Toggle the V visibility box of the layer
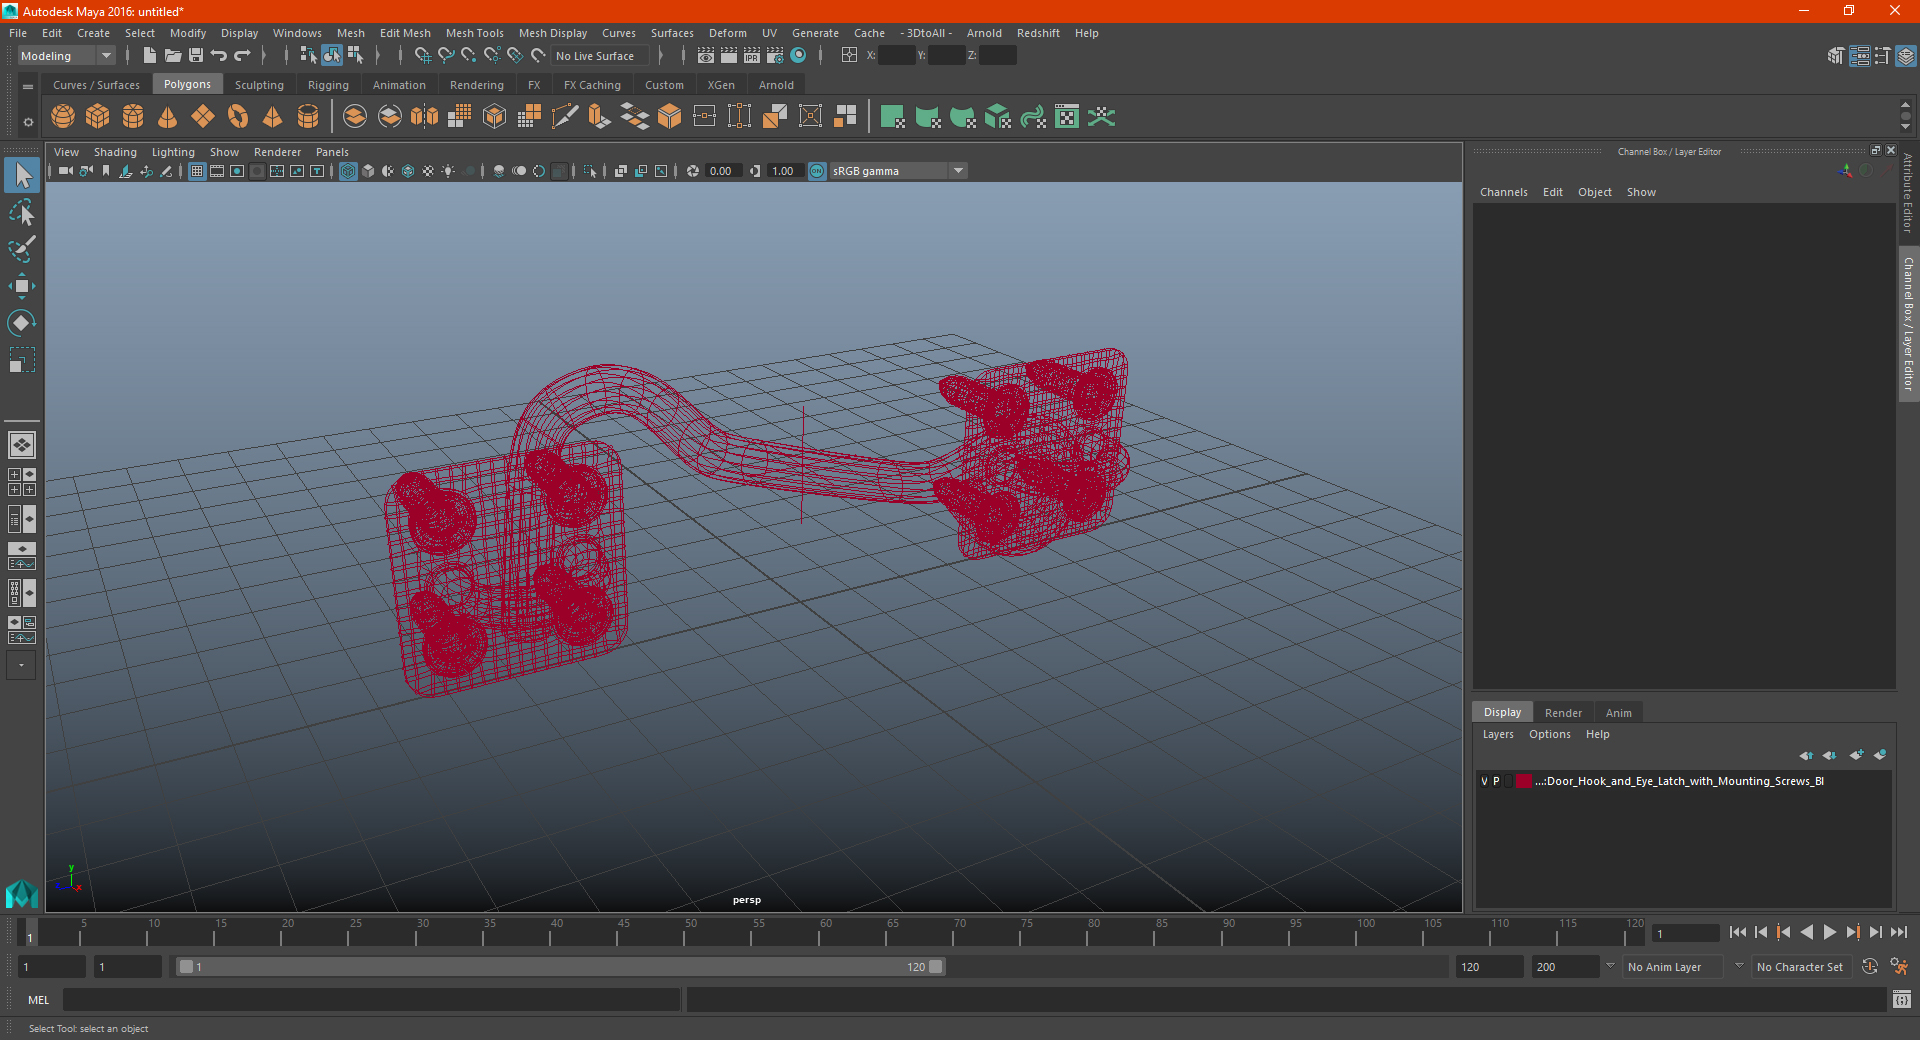 [x=1484, y=781]
